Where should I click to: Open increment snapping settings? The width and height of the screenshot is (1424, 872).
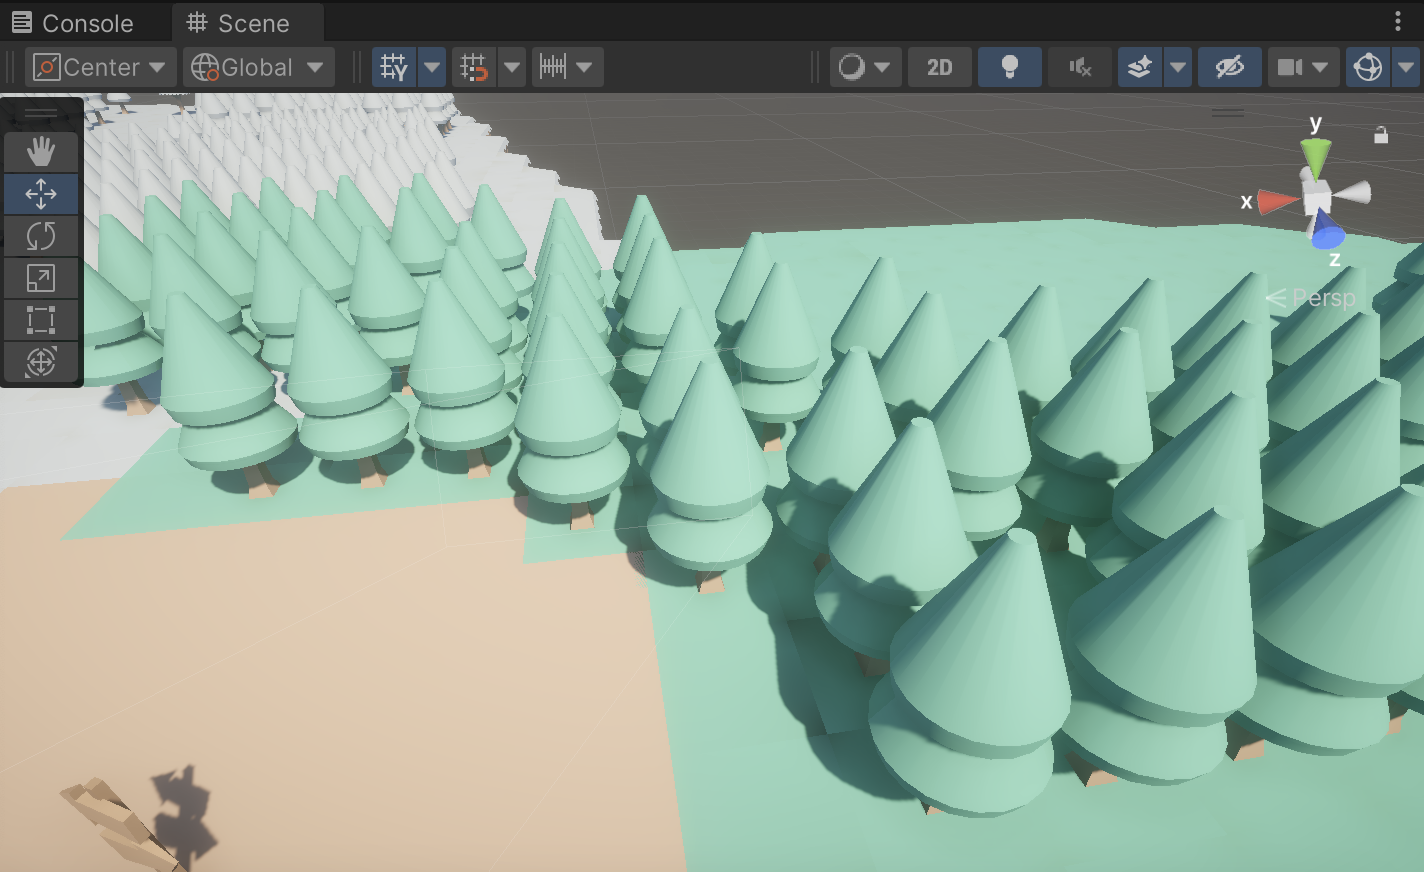coord(567,67)
